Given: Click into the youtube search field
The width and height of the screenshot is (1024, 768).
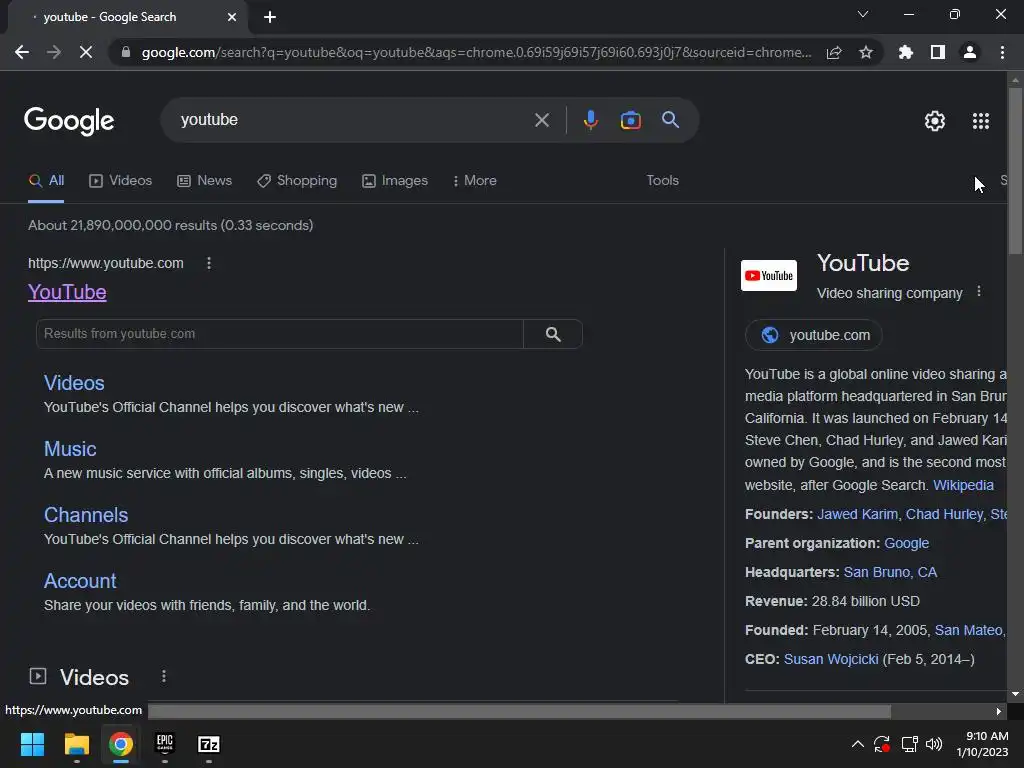Looking at the screenshot, I should [x=353, y=120].
